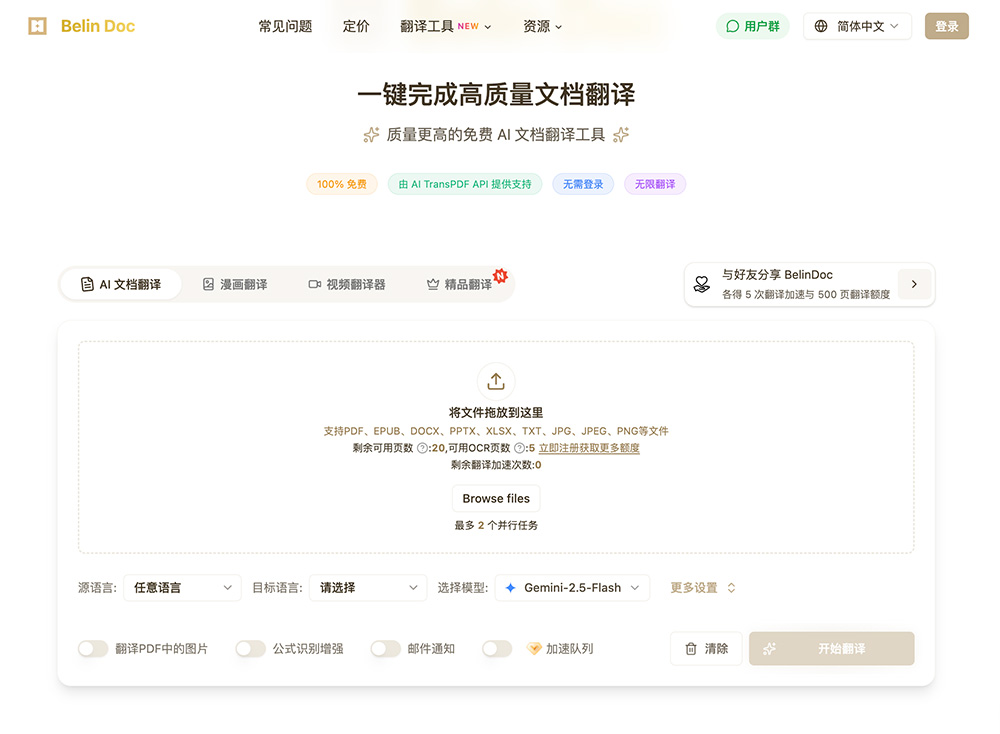Click the 无限翻译 badge
1000x734 pixels.
[x=655, y=184]
